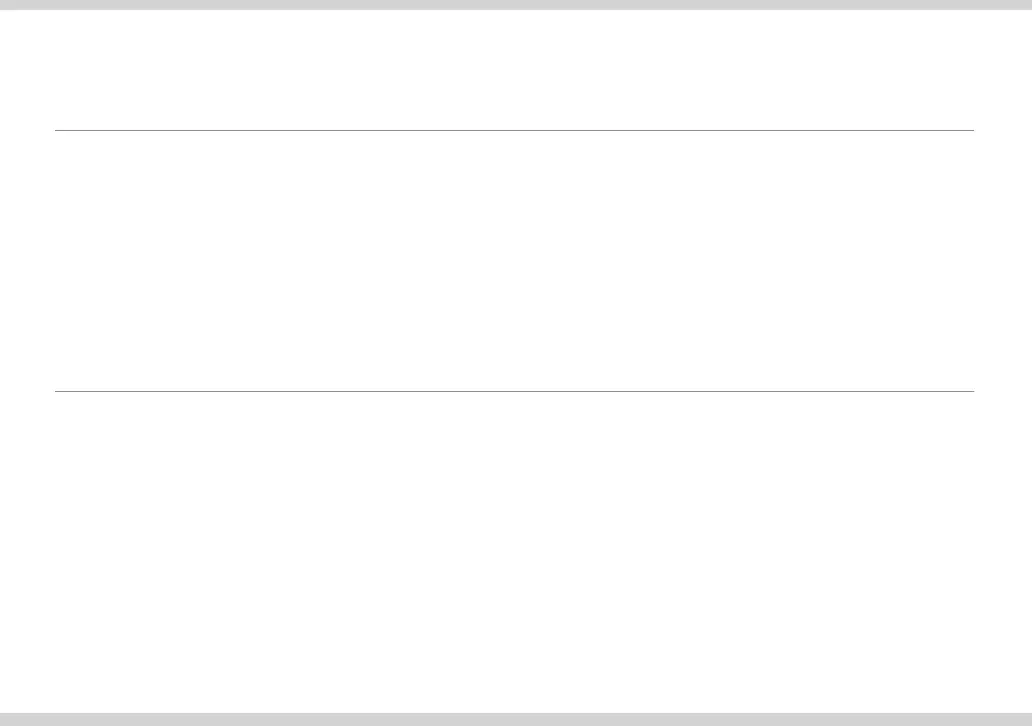Click the center of the lower divider line
Screen dimensions: 1032x726
click(x=514, y=391)
